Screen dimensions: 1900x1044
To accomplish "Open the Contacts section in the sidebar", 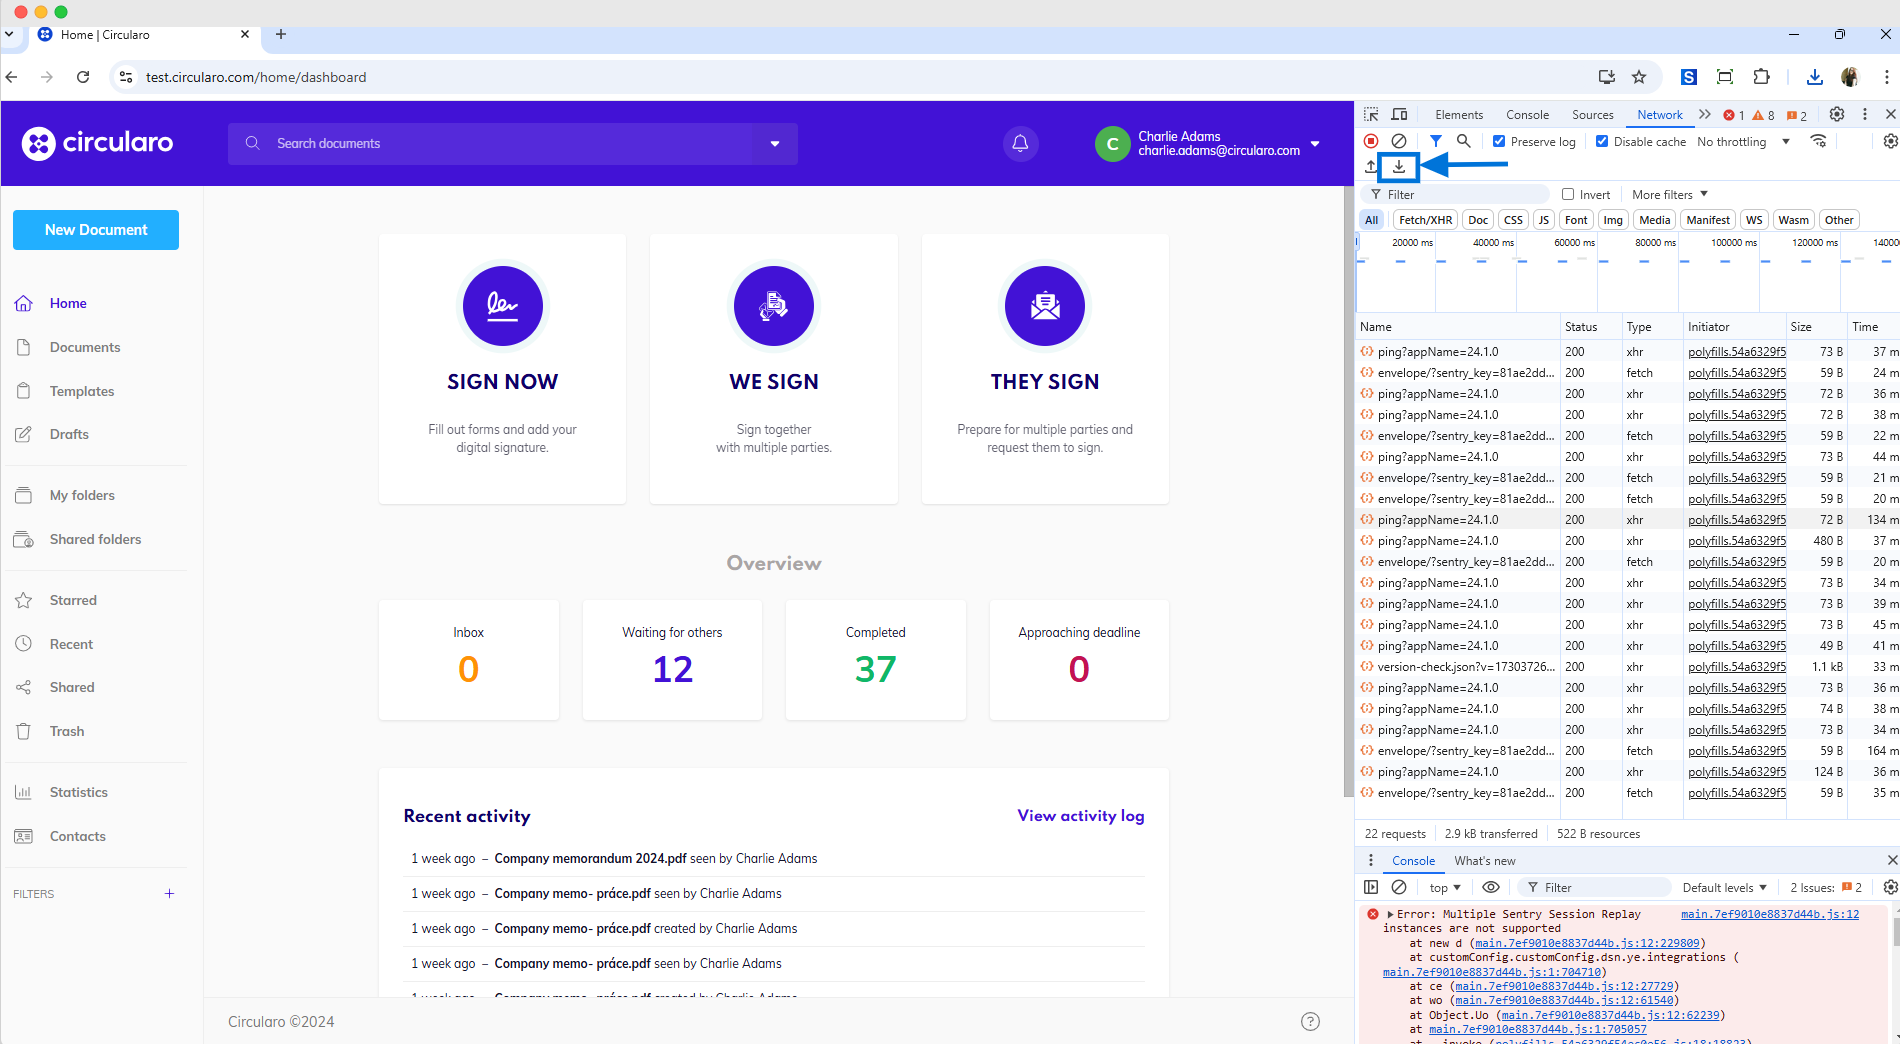I will [76, 836].
